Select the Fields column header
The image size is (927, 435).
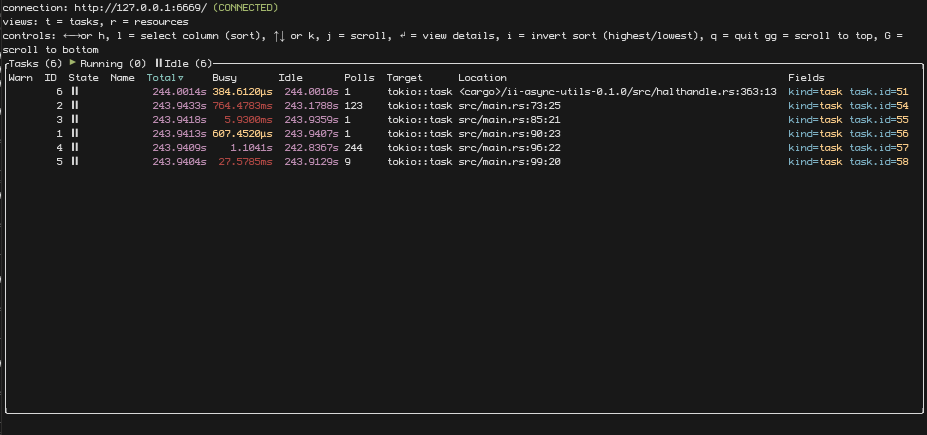point(806,77)
